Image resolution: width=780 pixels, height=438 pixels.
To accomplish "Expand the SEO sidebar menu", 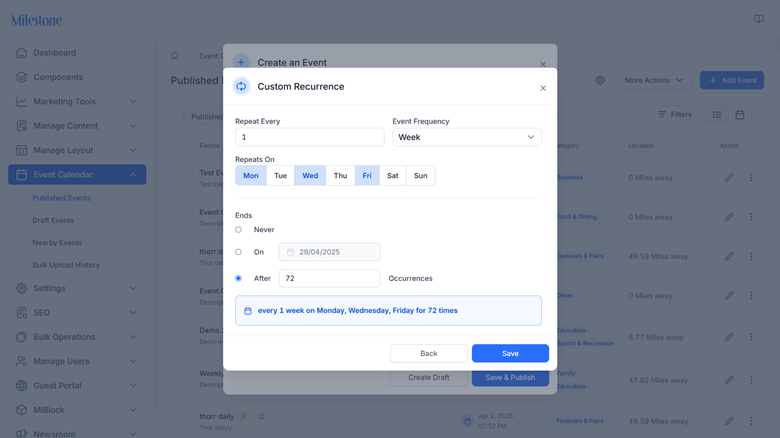I will coord(77,313).
